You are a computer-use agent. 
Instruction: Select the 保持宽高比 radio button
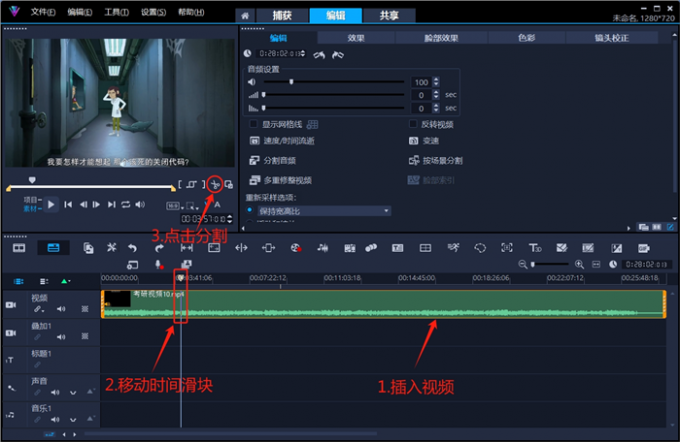pos(249,210)
